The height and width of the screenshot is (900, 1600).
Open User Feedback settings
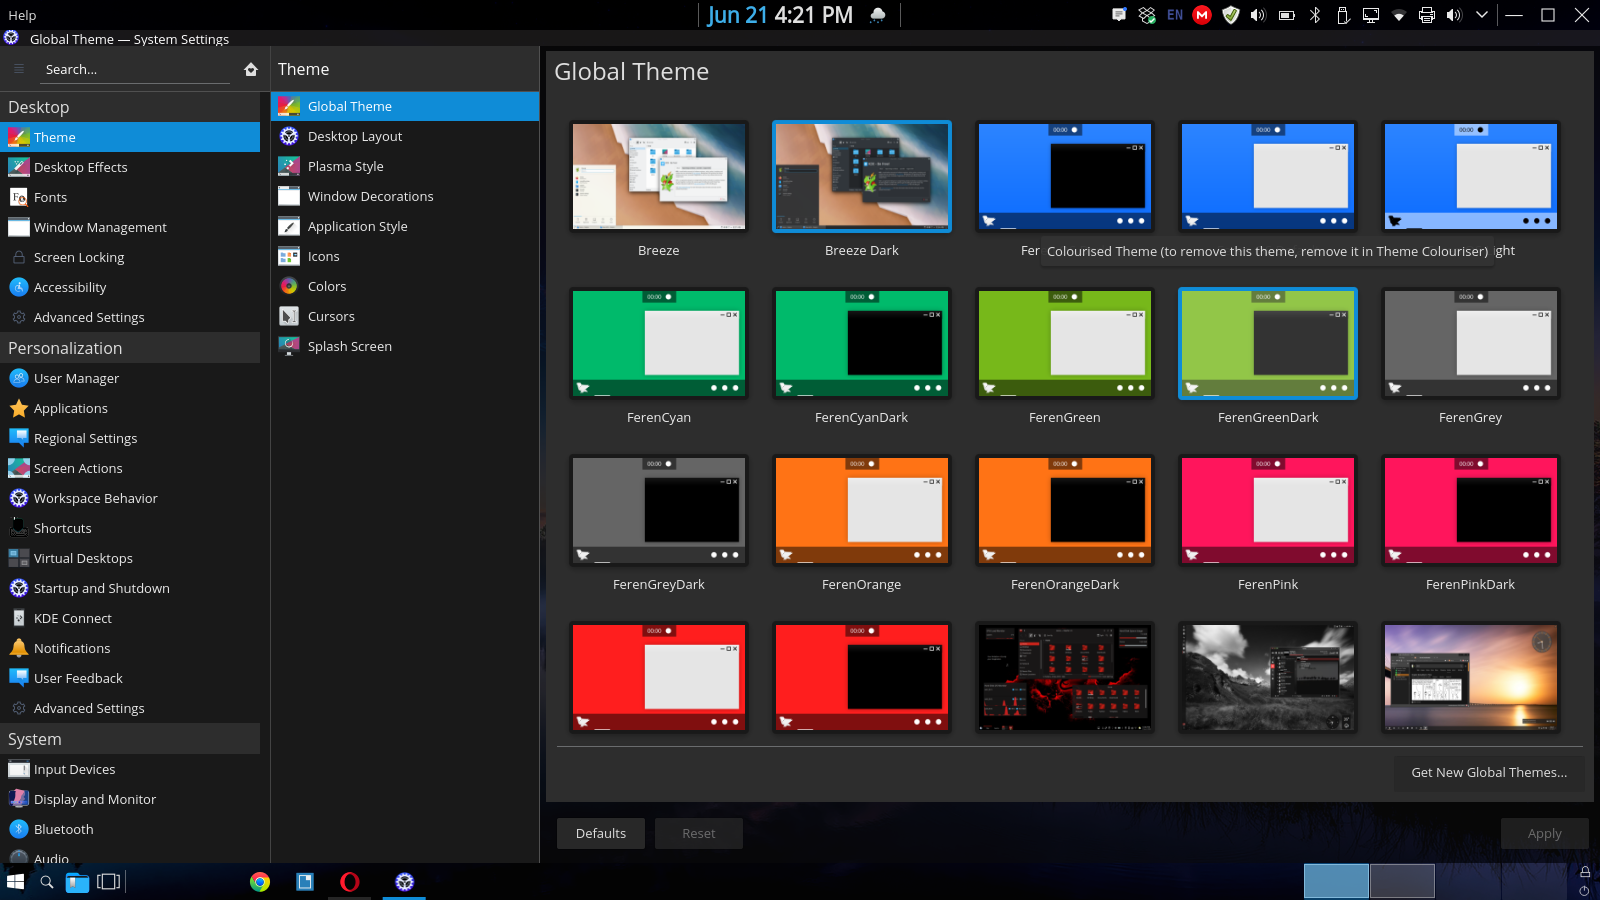130,678
